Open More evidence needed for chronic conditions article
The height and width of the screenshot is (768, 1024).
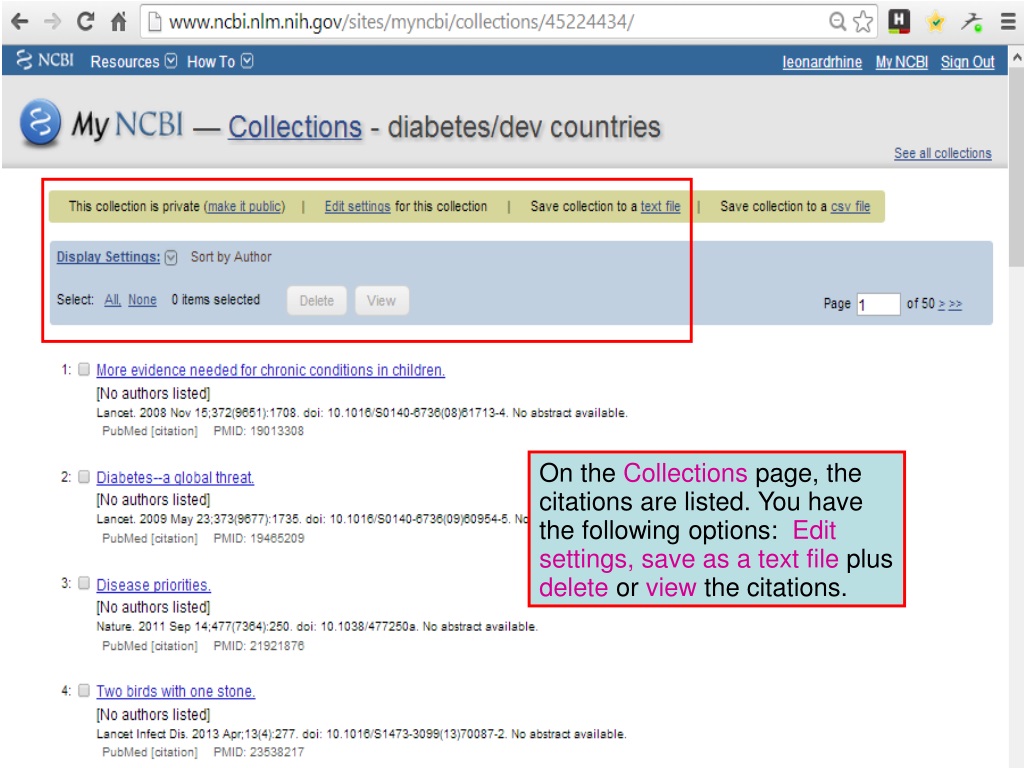270,370
